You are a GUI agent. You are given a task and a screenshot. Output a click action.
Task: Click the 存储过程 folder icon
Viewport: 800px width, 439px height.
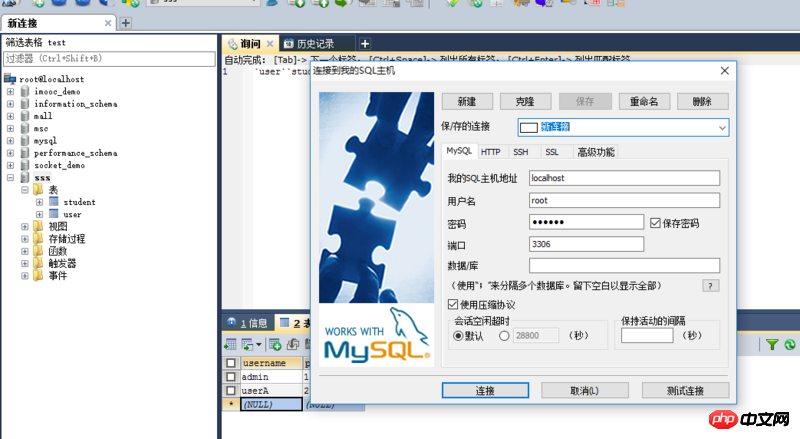38,238
